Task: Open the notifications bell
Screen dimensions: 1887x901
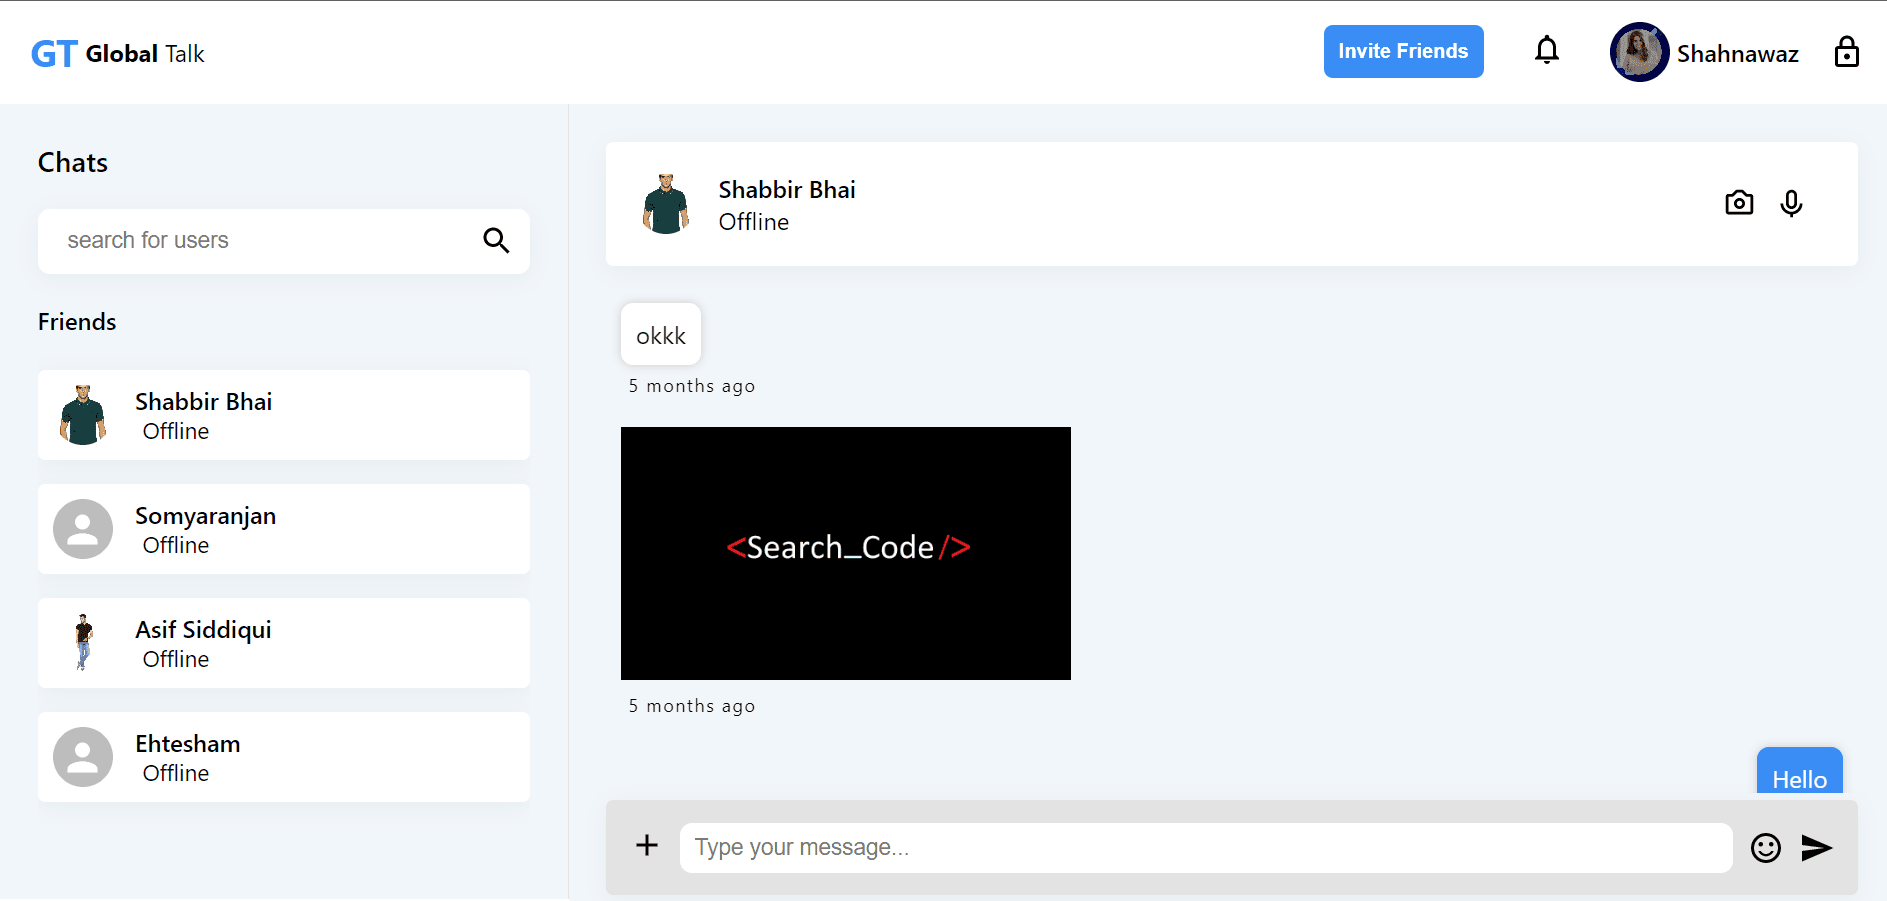Action: coord(1547,50)
